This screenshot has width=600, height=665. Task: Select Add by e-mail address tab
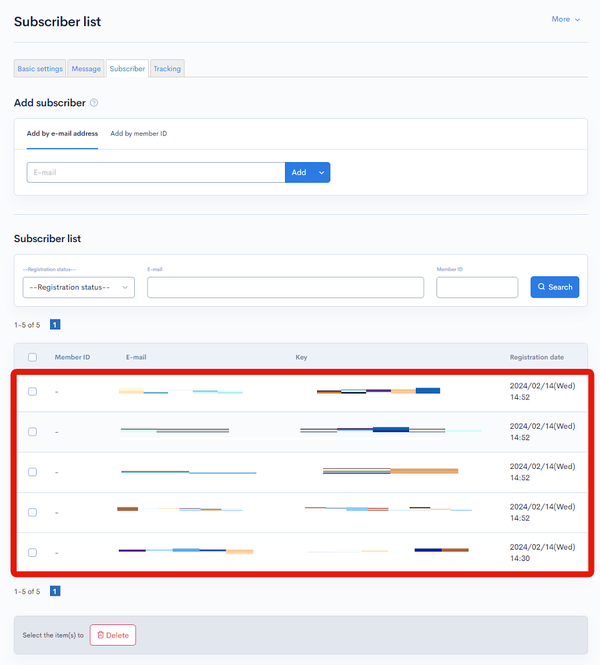click(x=62, y=134)
